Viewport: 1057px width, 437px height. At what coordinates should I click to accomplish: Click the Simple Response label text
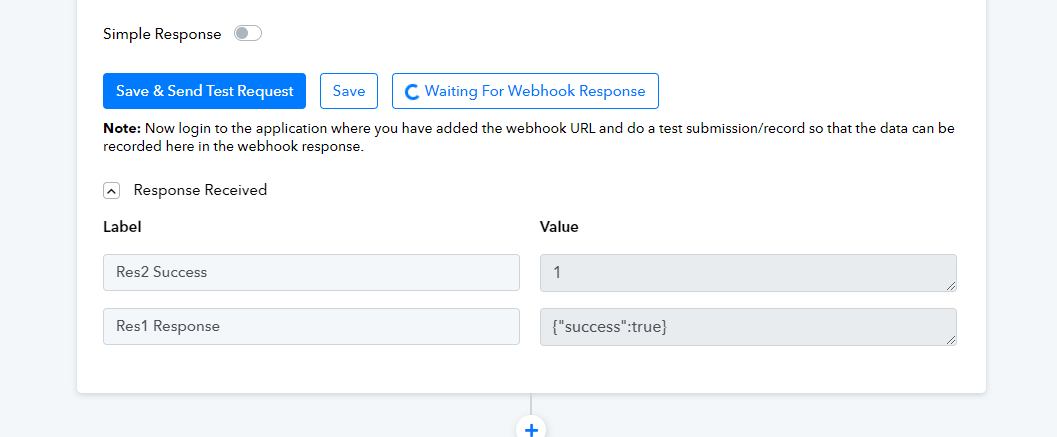tap(162, 34)
